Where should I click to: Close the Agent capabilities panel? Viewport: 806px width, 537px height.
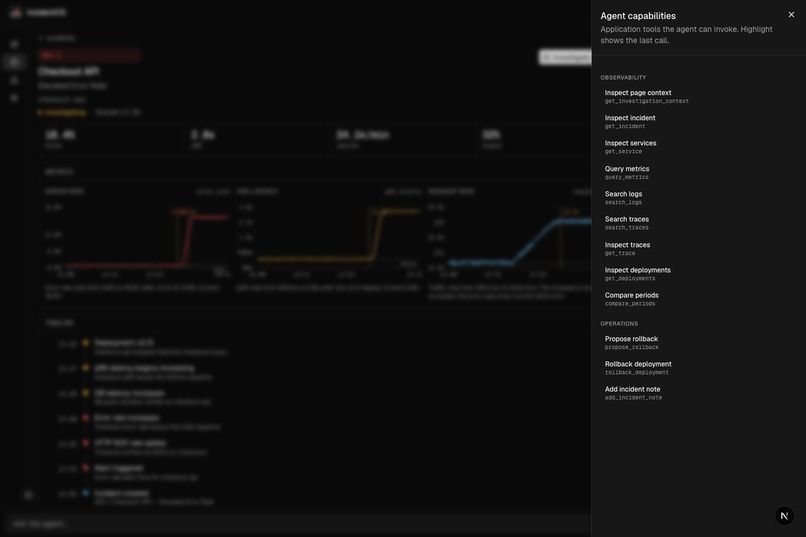point(791,15)
